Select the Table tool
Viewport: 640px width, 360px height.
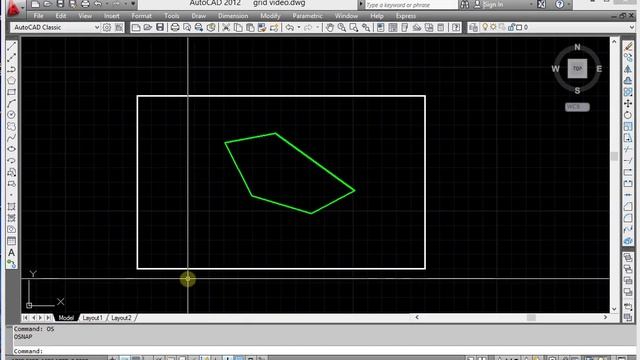[x=11, y=241]
